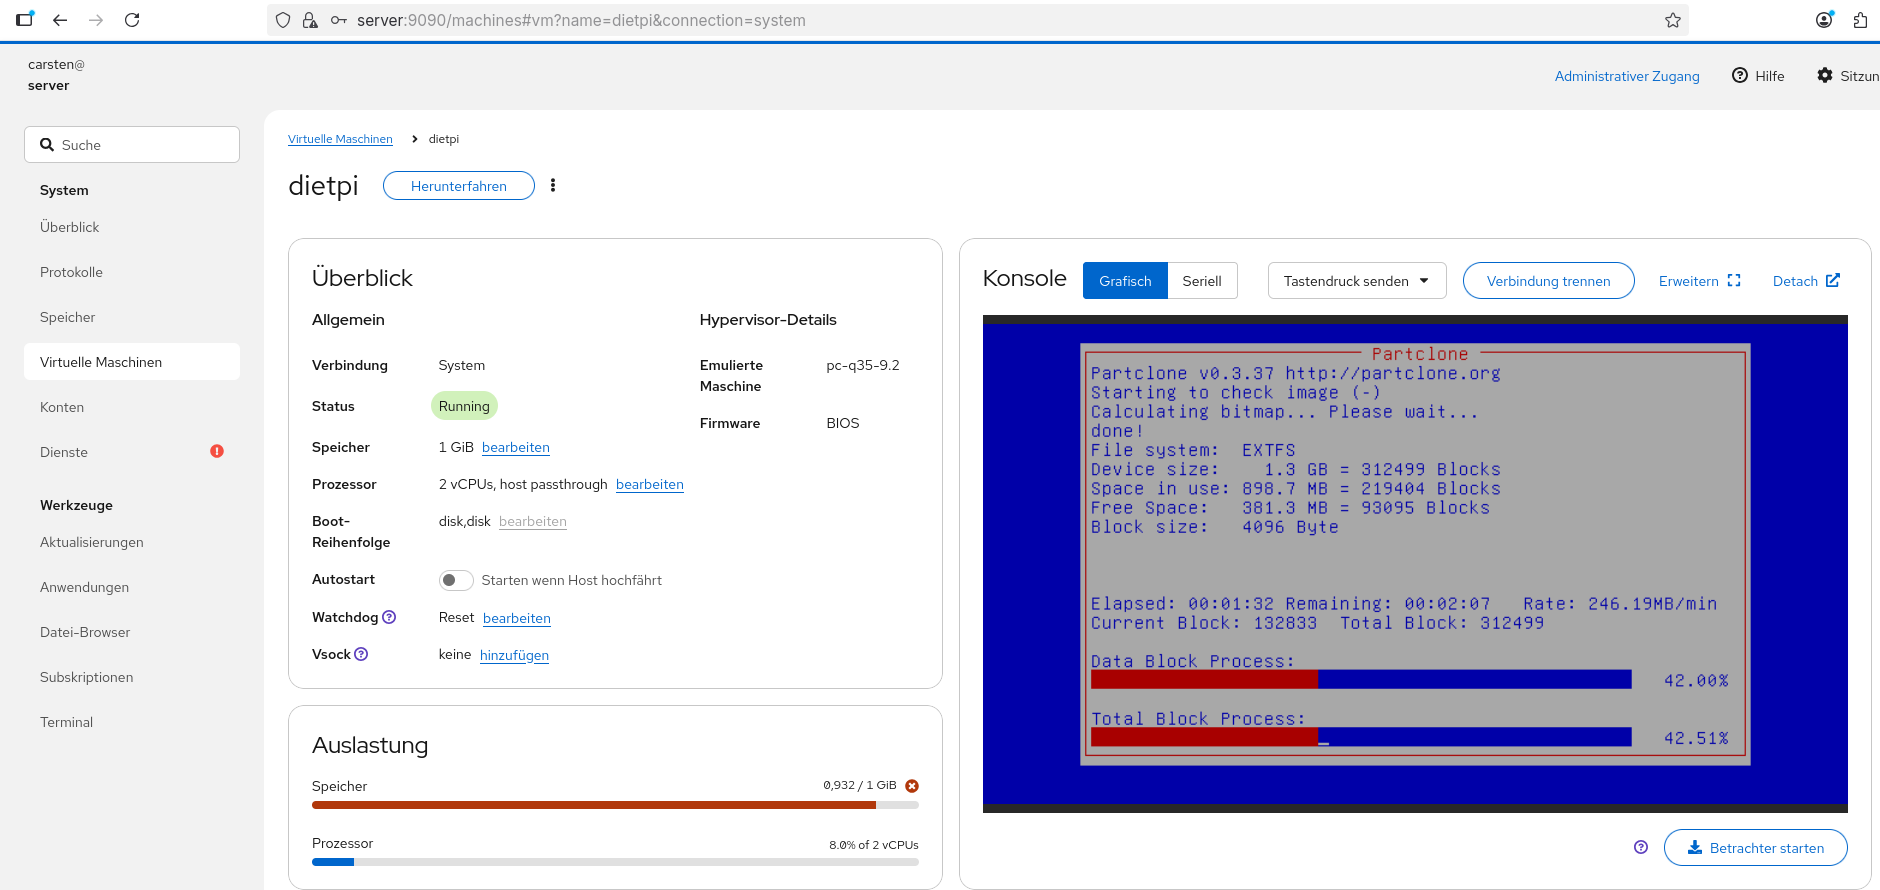The image size is (1880, 890).
Task: Open the Tastendruck senden dropdown
Action: [1356, 281]
